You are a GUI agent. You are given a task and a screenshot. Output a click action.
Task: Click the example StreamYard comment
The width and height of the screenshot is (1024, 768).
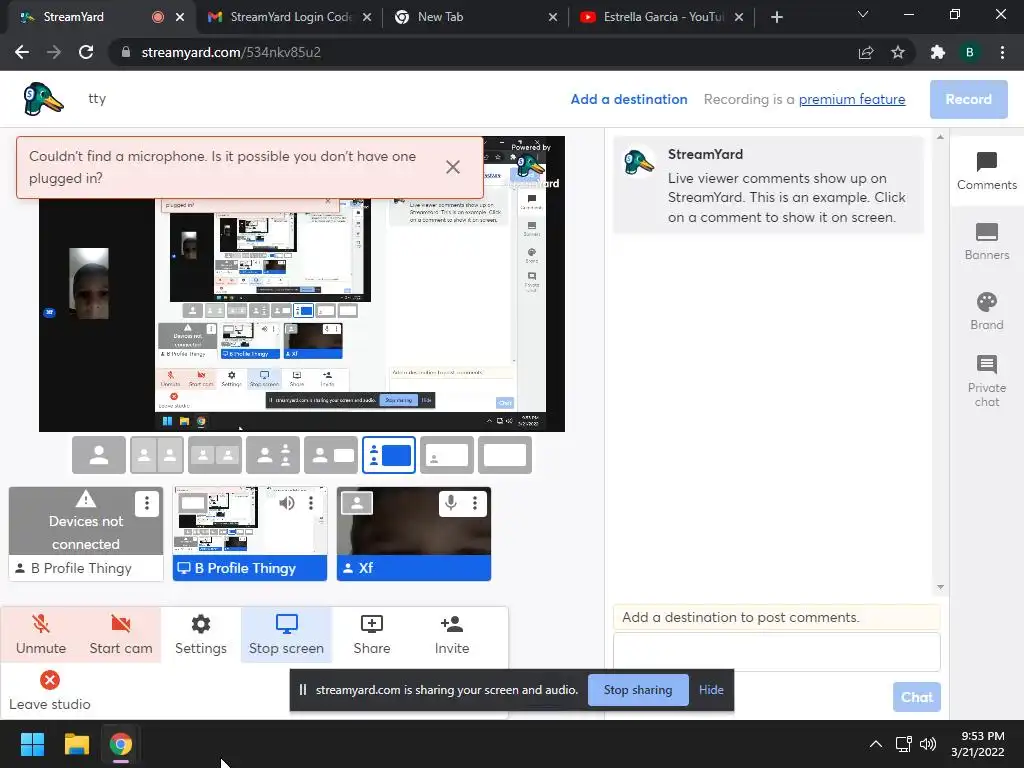768,185
